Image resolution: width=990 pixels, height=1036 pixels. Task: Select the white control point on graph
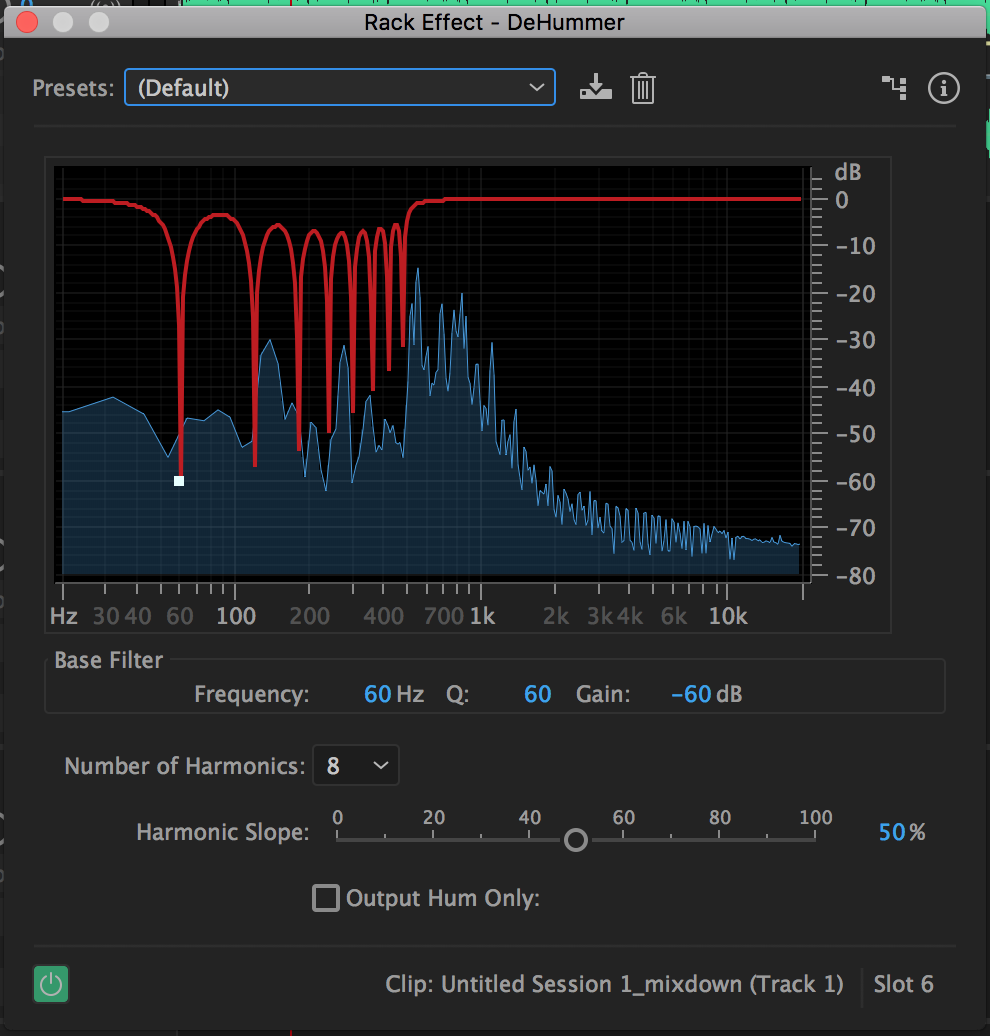click(179, 481)
